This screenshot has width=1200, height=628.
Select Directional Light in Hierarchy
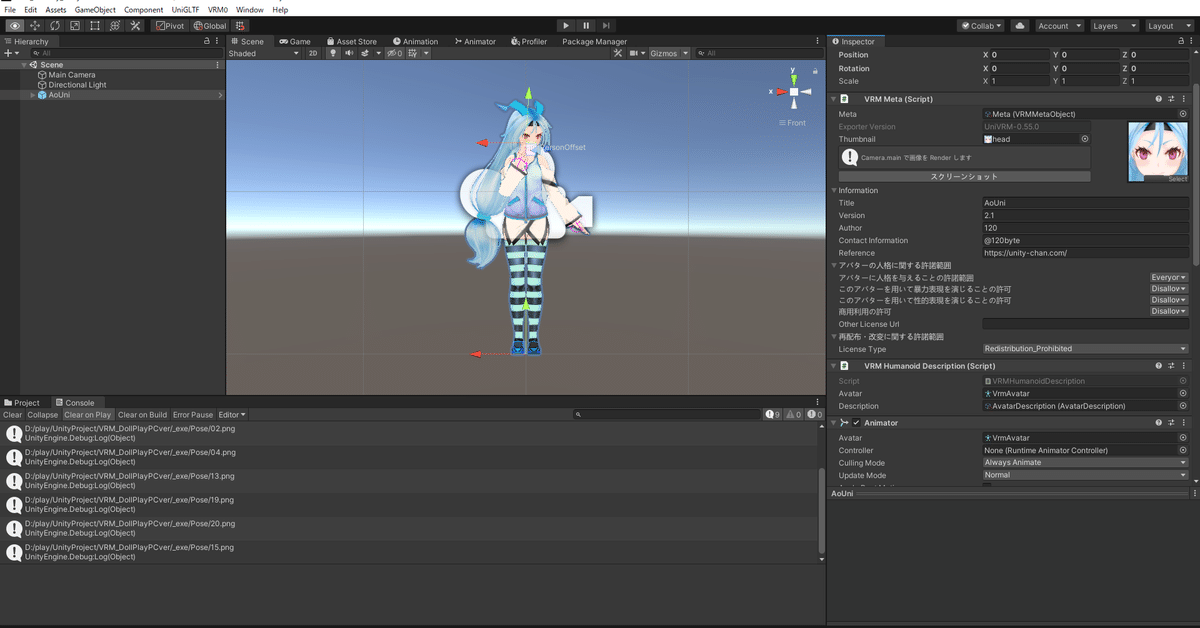click(x=77, y=85)
